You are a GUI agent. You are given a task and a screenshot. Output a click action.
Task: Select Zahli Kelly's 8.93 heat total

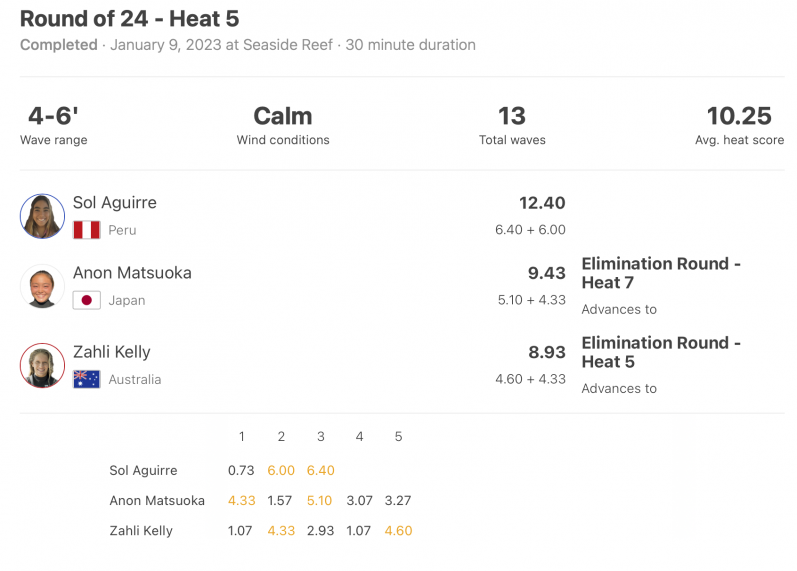546,352
